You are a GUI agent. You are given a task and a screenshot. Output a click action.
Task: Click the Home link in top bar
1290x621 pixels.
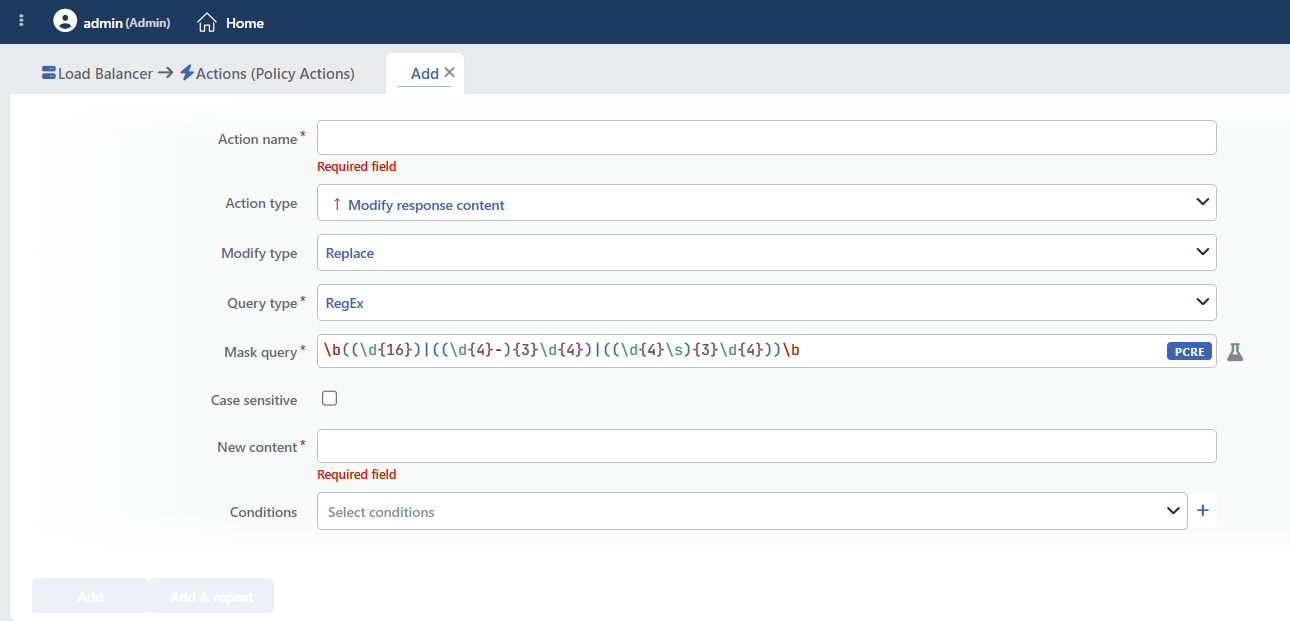(245, 22)
